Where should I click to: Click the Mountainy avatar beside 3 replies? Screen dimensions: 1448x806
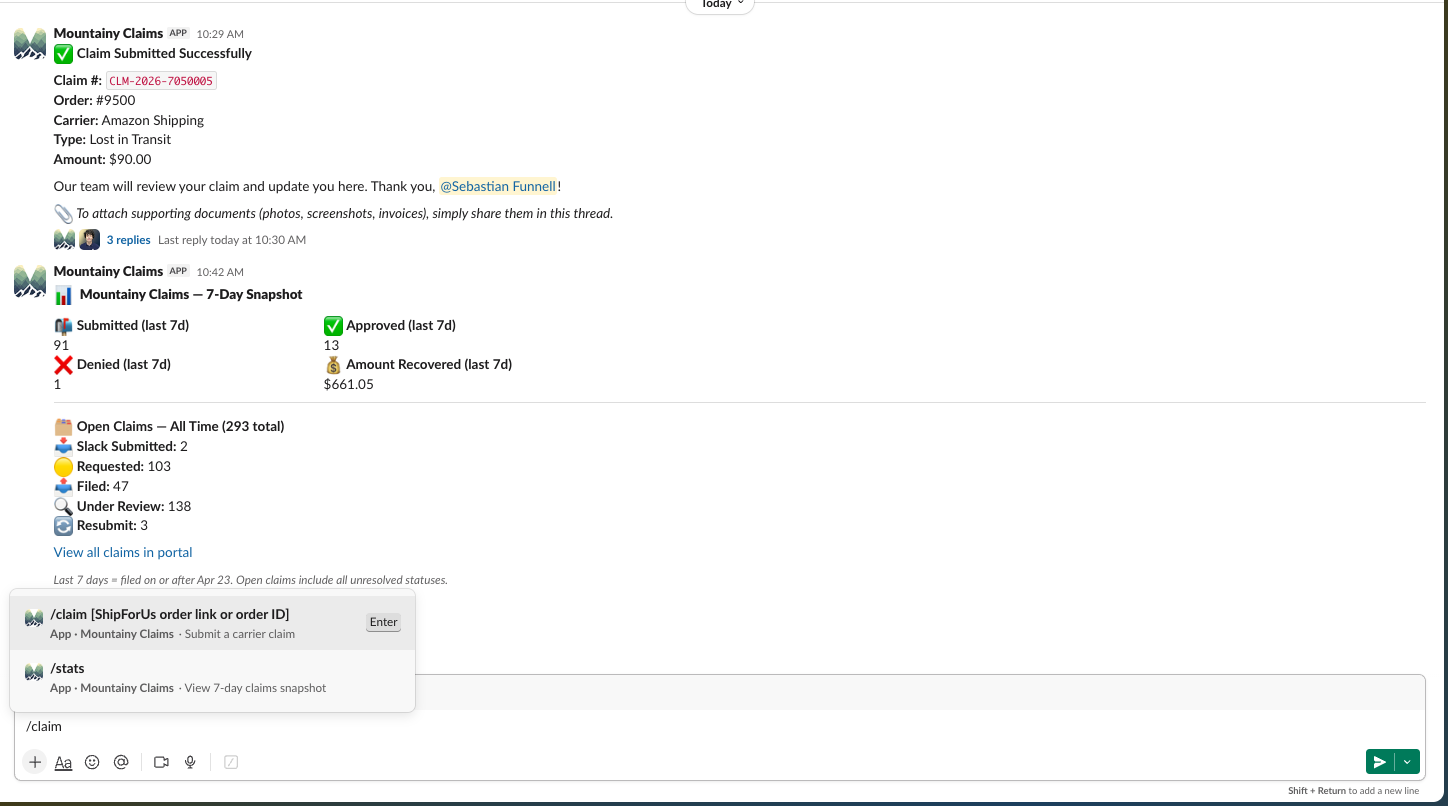coord(64,240)
